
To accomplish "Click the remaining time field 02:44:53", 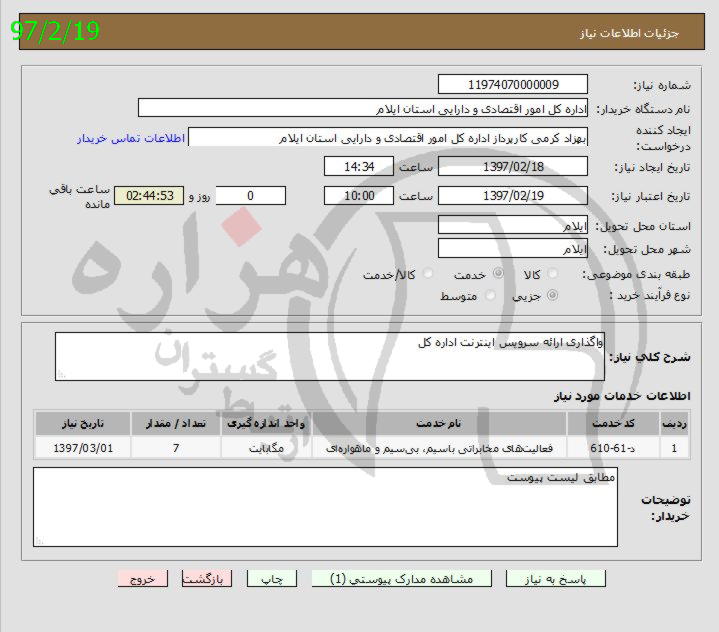I will pos(149,196).
